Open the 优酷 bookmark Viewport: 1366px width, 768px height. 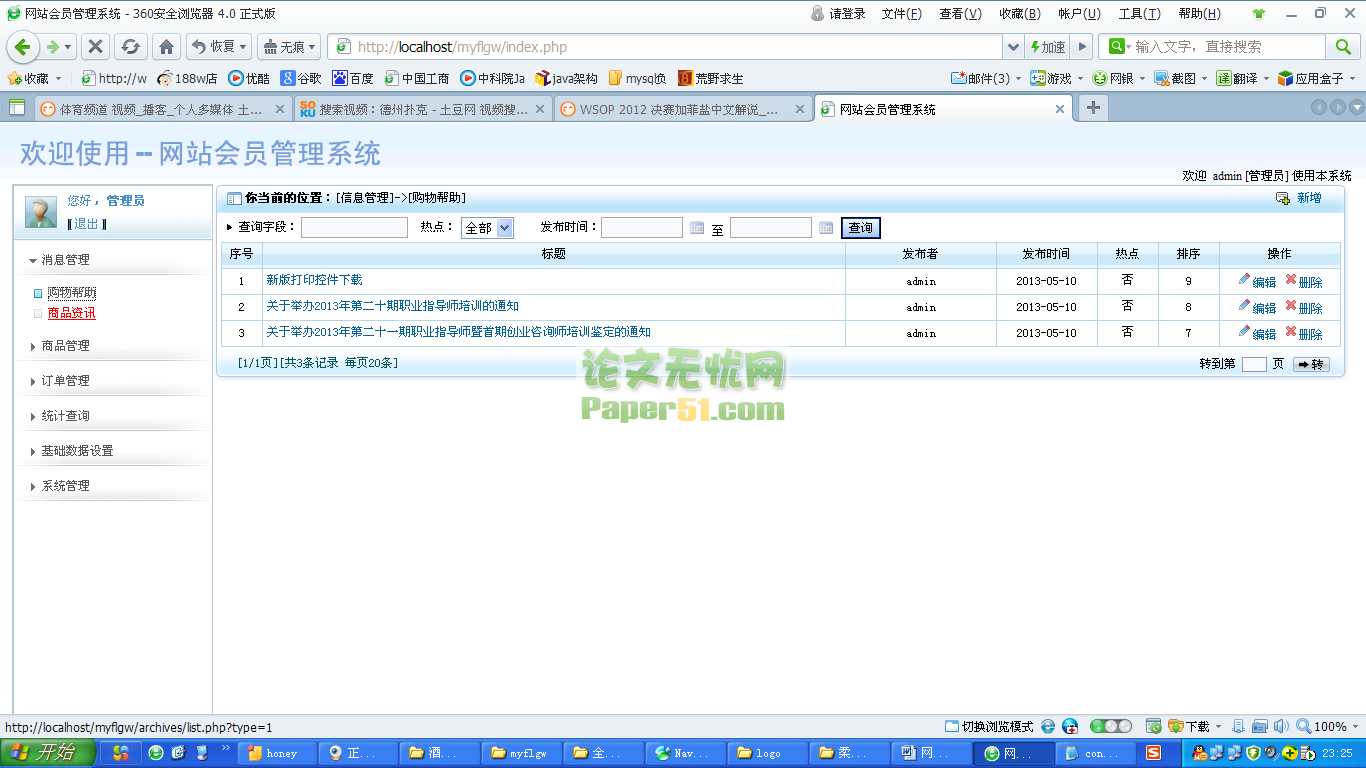249,78
